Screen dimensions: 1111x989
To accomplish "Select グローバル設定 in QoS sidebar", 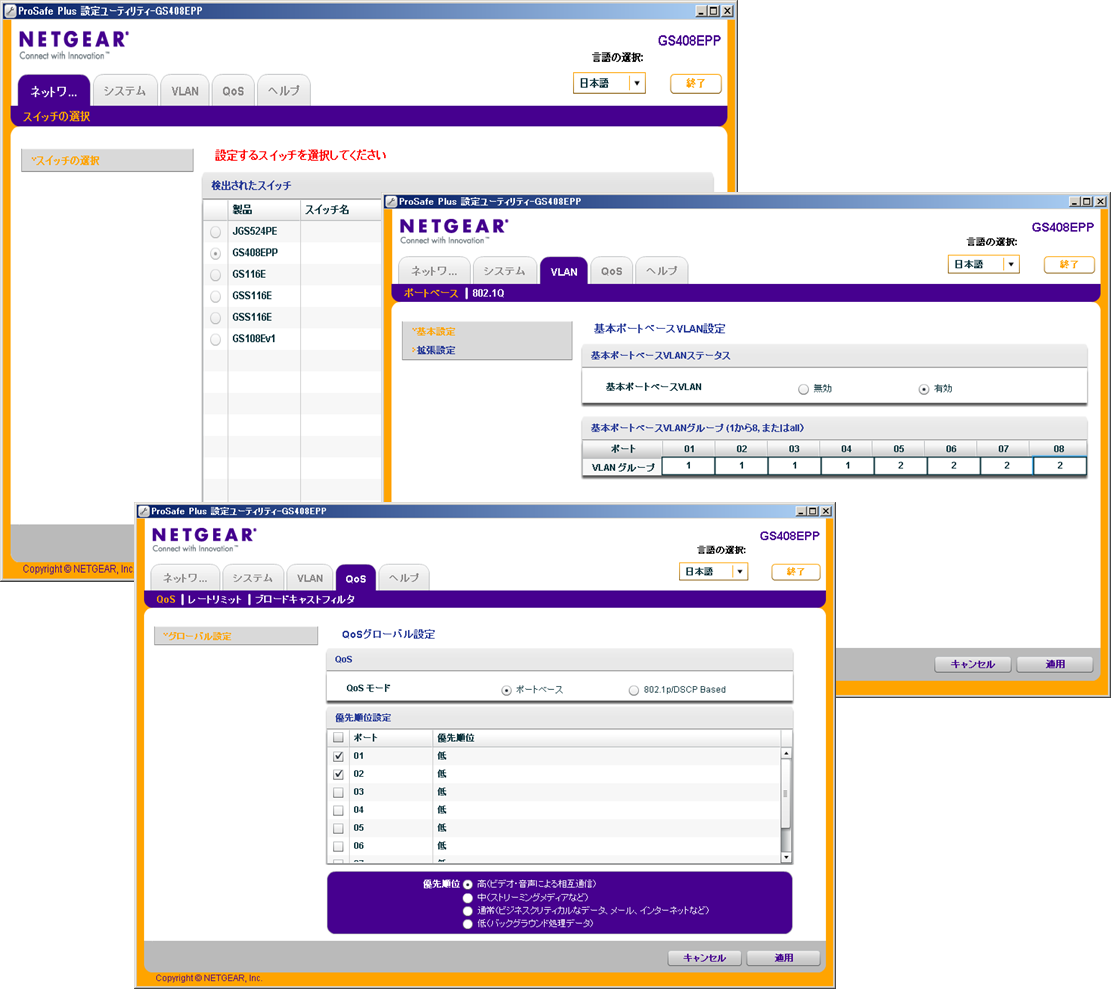I will [235, 636].
